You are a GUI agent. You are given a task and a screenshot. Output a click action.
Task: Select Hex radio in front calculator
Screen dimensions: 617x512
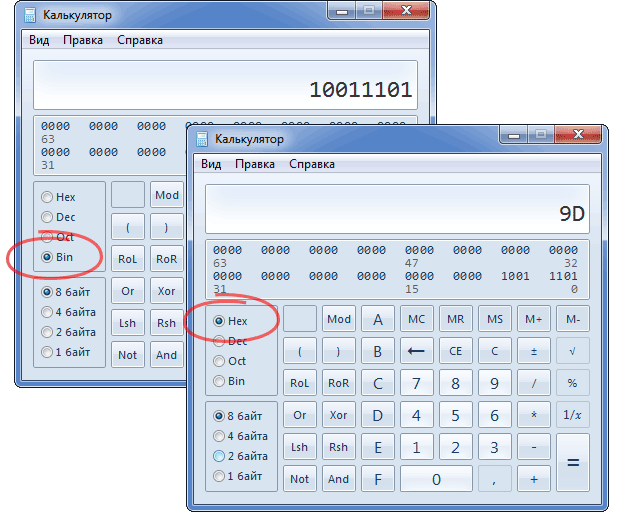pyautogui.click(x=231, y=321)
